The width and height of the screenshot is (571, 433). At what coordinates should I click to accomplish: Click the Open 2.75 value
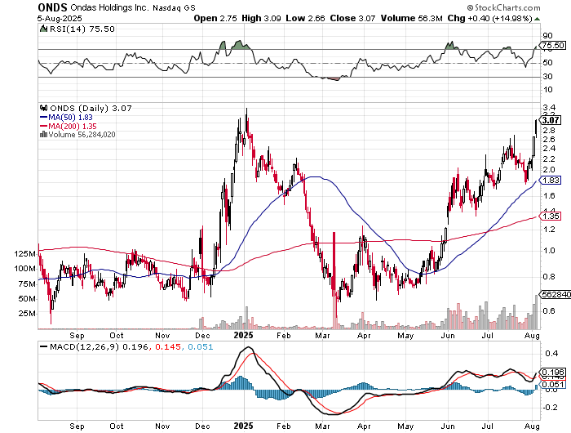coord(215,18)
